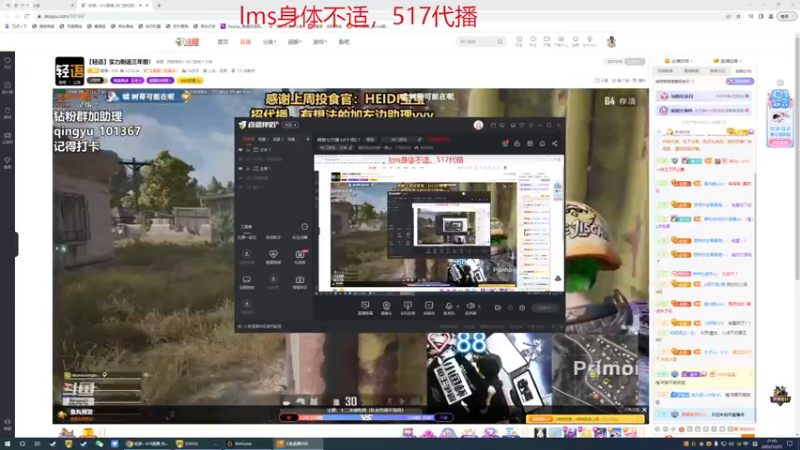Image resolution: width=800 pixels, height=450 pixels.
Task: Add a new scene with plus icon
Action: [x=307, y=139]
